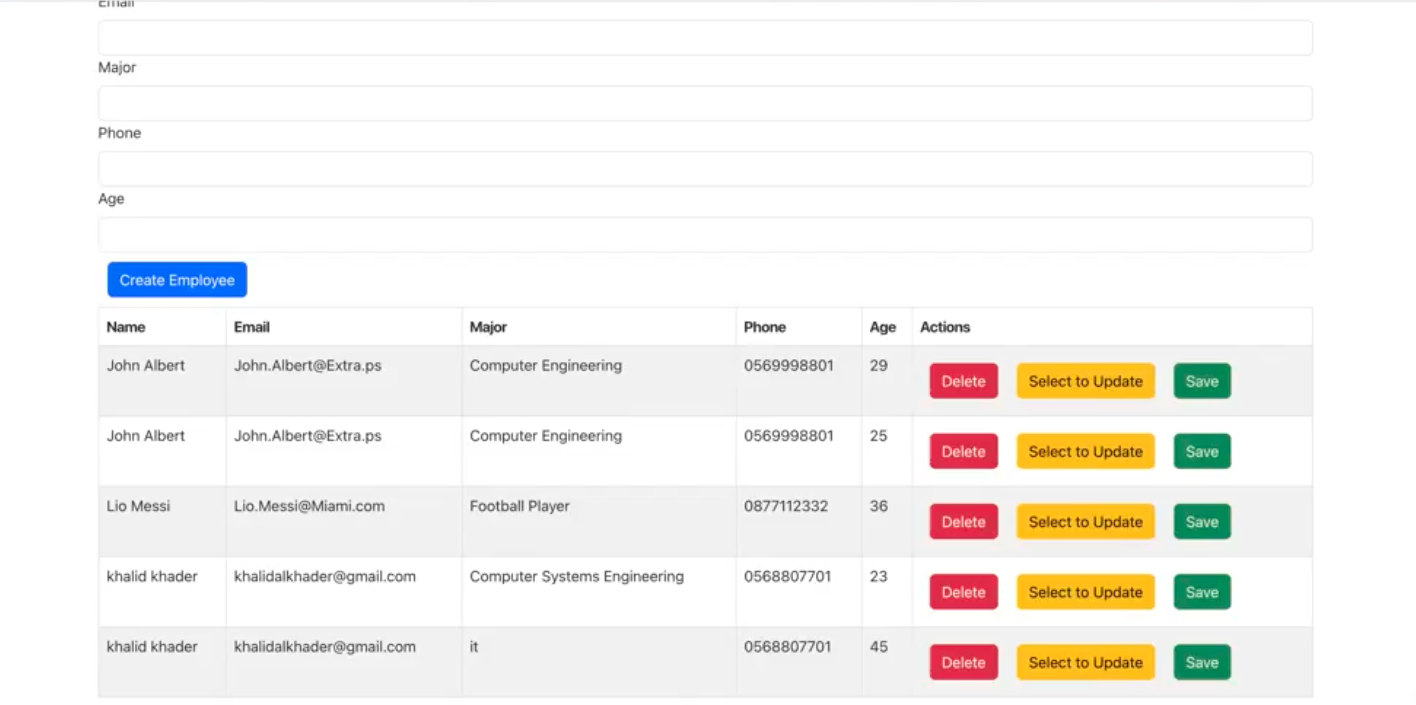Click the Email column header
Image resolution: width=1416 pixels, height=705 pixels.
pyautogui.click(x=252, y=327)
